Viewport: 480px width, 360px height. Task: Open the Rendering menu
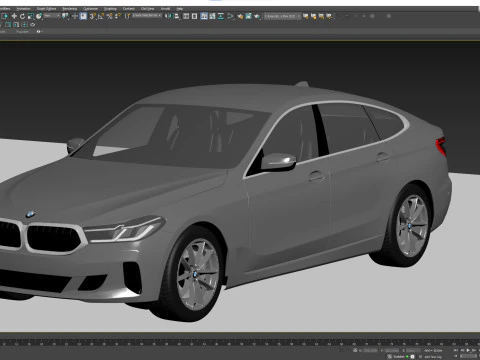click(x=70, y=9)
